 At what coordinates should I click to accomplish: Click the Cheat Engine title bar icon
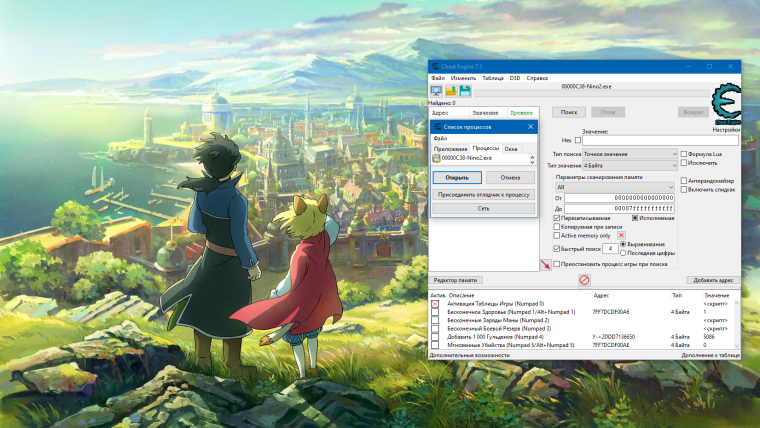click(x=435, y=66)
